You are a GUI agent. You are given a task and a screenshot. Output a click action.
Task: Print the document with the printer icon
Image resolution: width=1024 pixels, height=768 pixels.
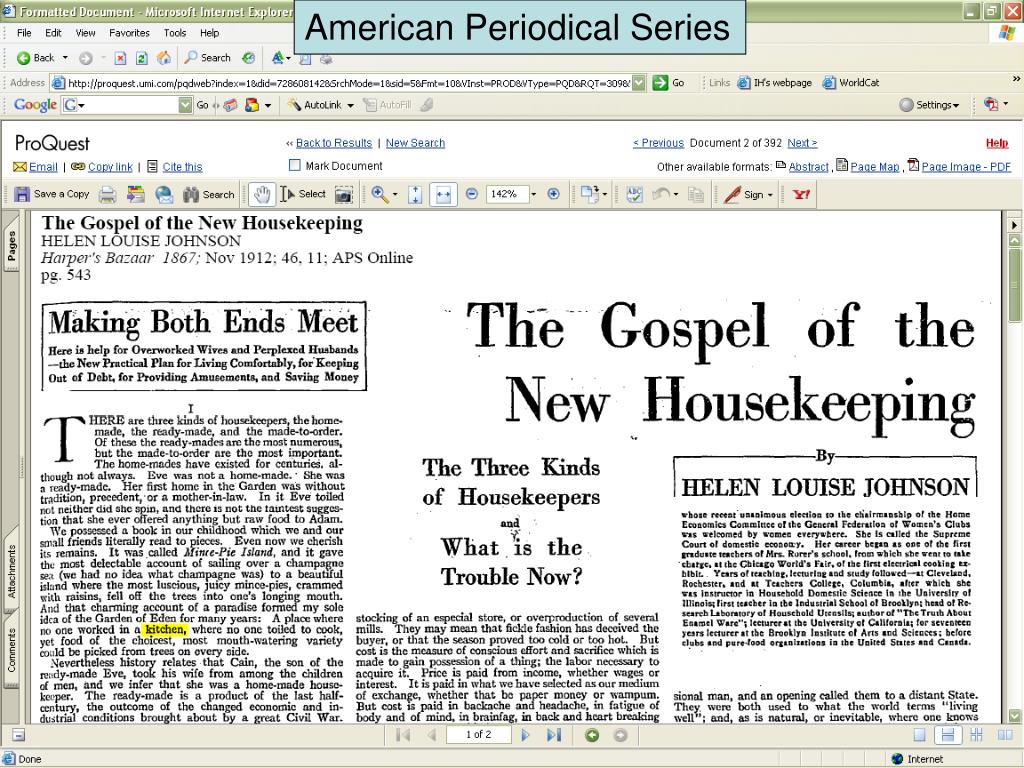click(x=108, y=194)
